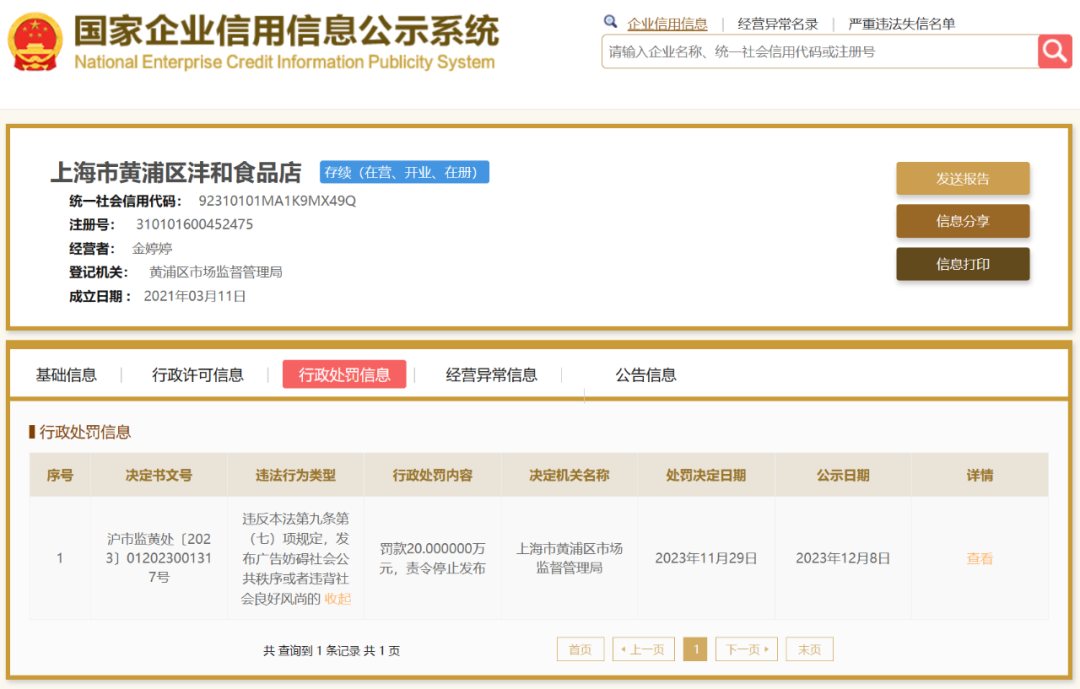Focus the enterprise name search field
1080x689 pixels.
click(x=820, y=52)
